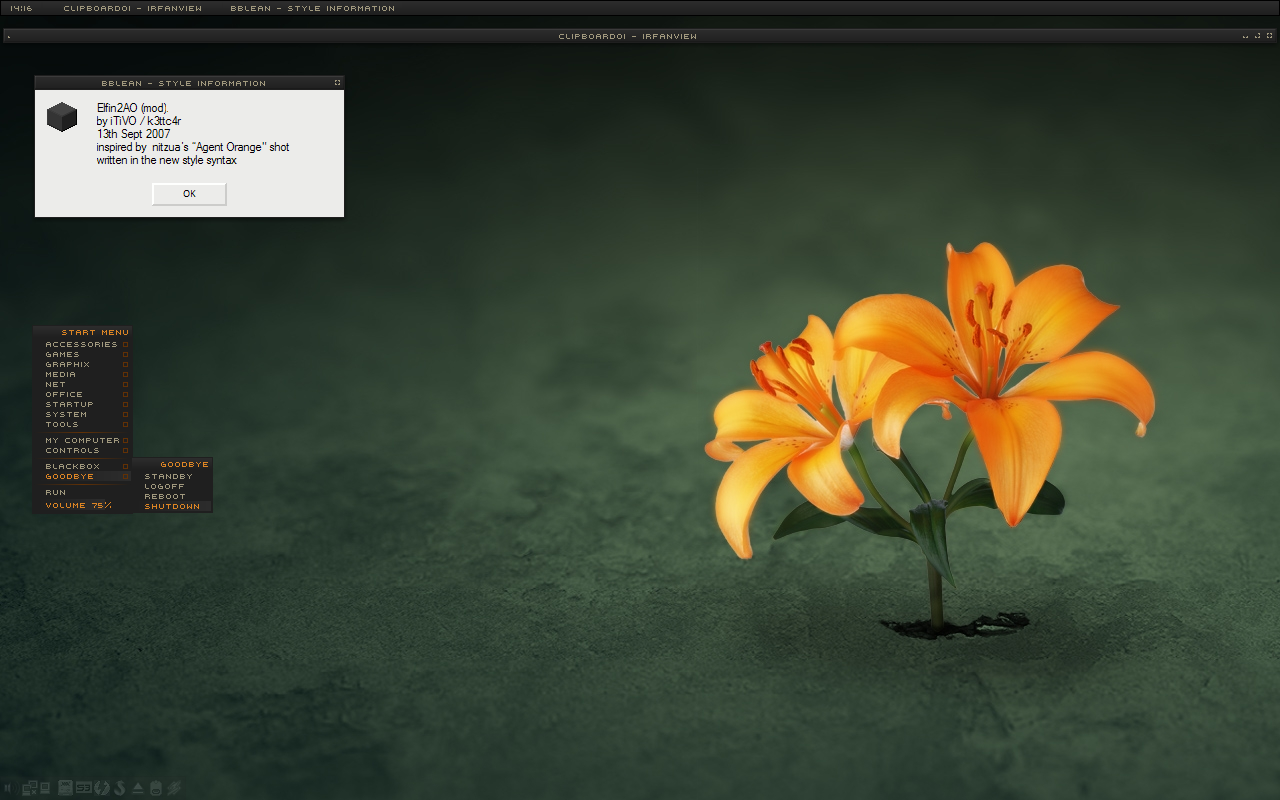
Task: Click the clipboard-shaped tray icon
Action: 156,788
